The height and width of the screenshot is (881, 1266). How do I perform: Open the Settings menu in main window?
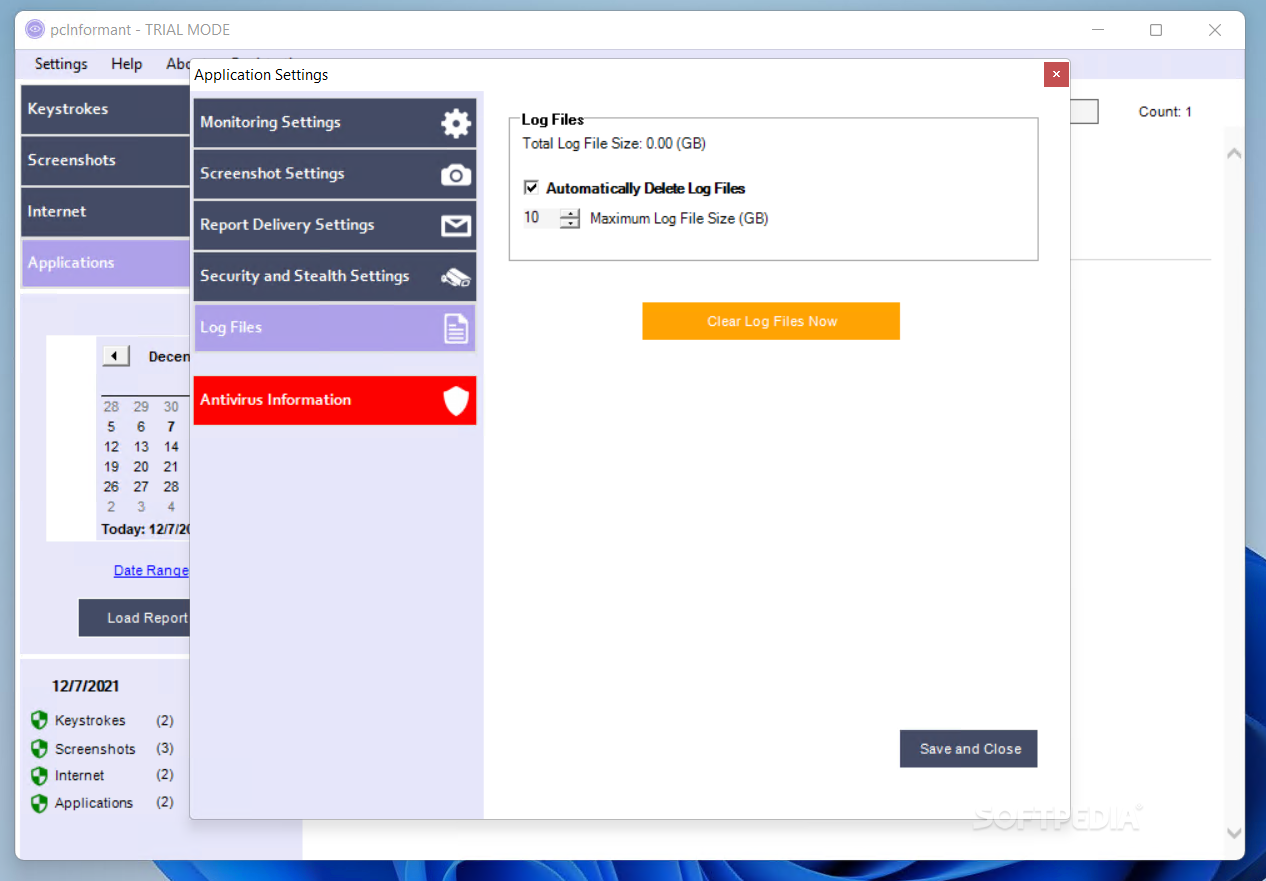click(x=61, y=64)
